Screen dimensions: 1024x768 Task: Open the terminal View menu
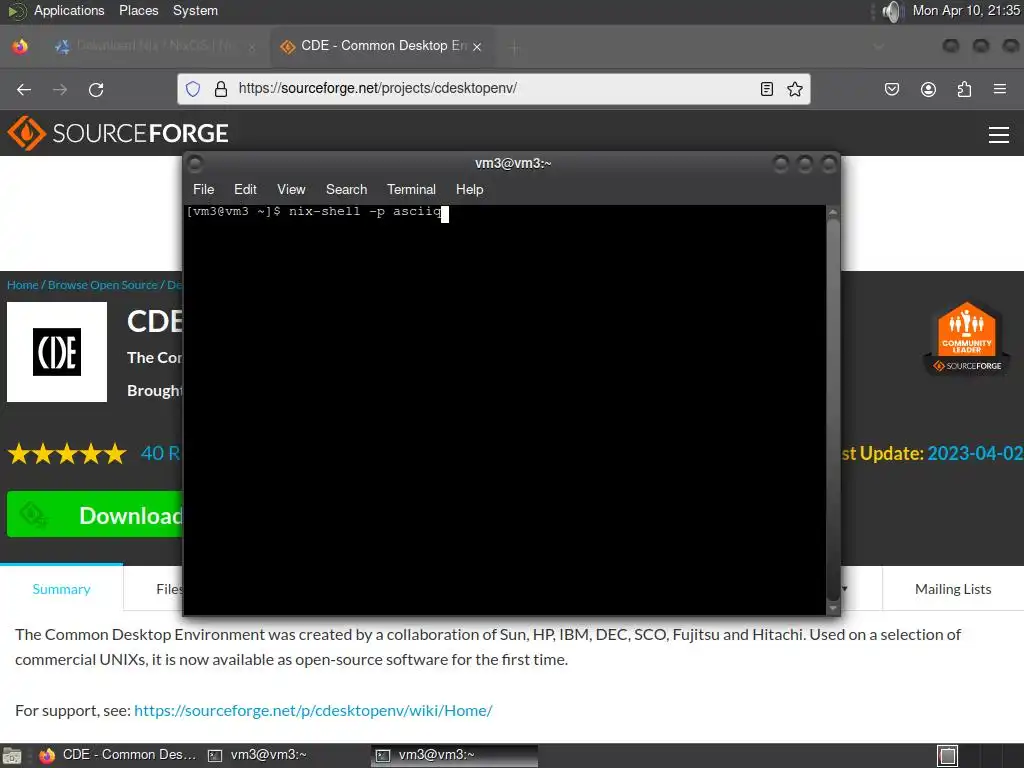coord(291,189)
